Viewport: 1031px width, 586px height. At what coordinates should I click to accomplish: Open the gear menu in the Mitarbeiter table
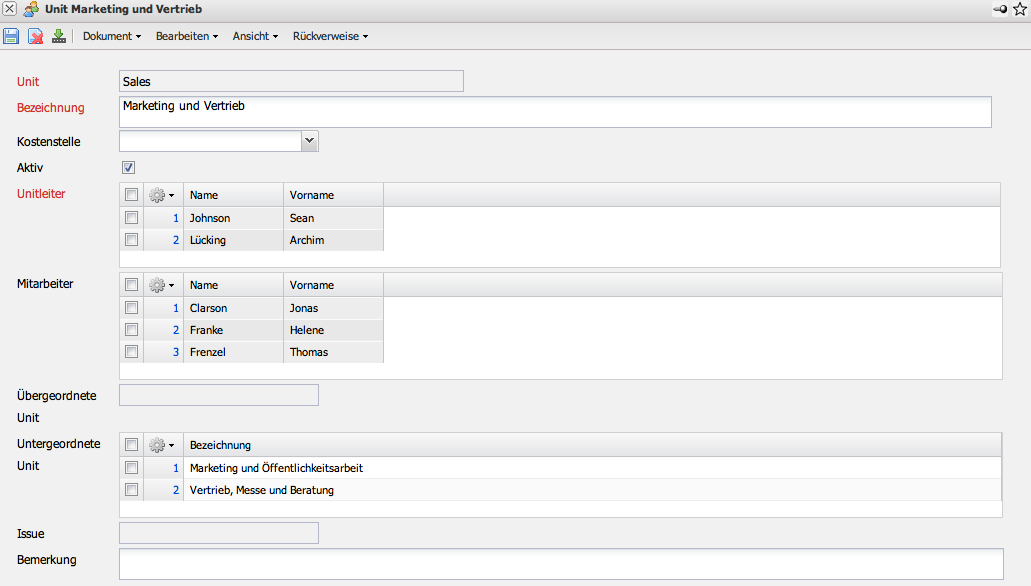pyautogui.click(x=161, y=285)
